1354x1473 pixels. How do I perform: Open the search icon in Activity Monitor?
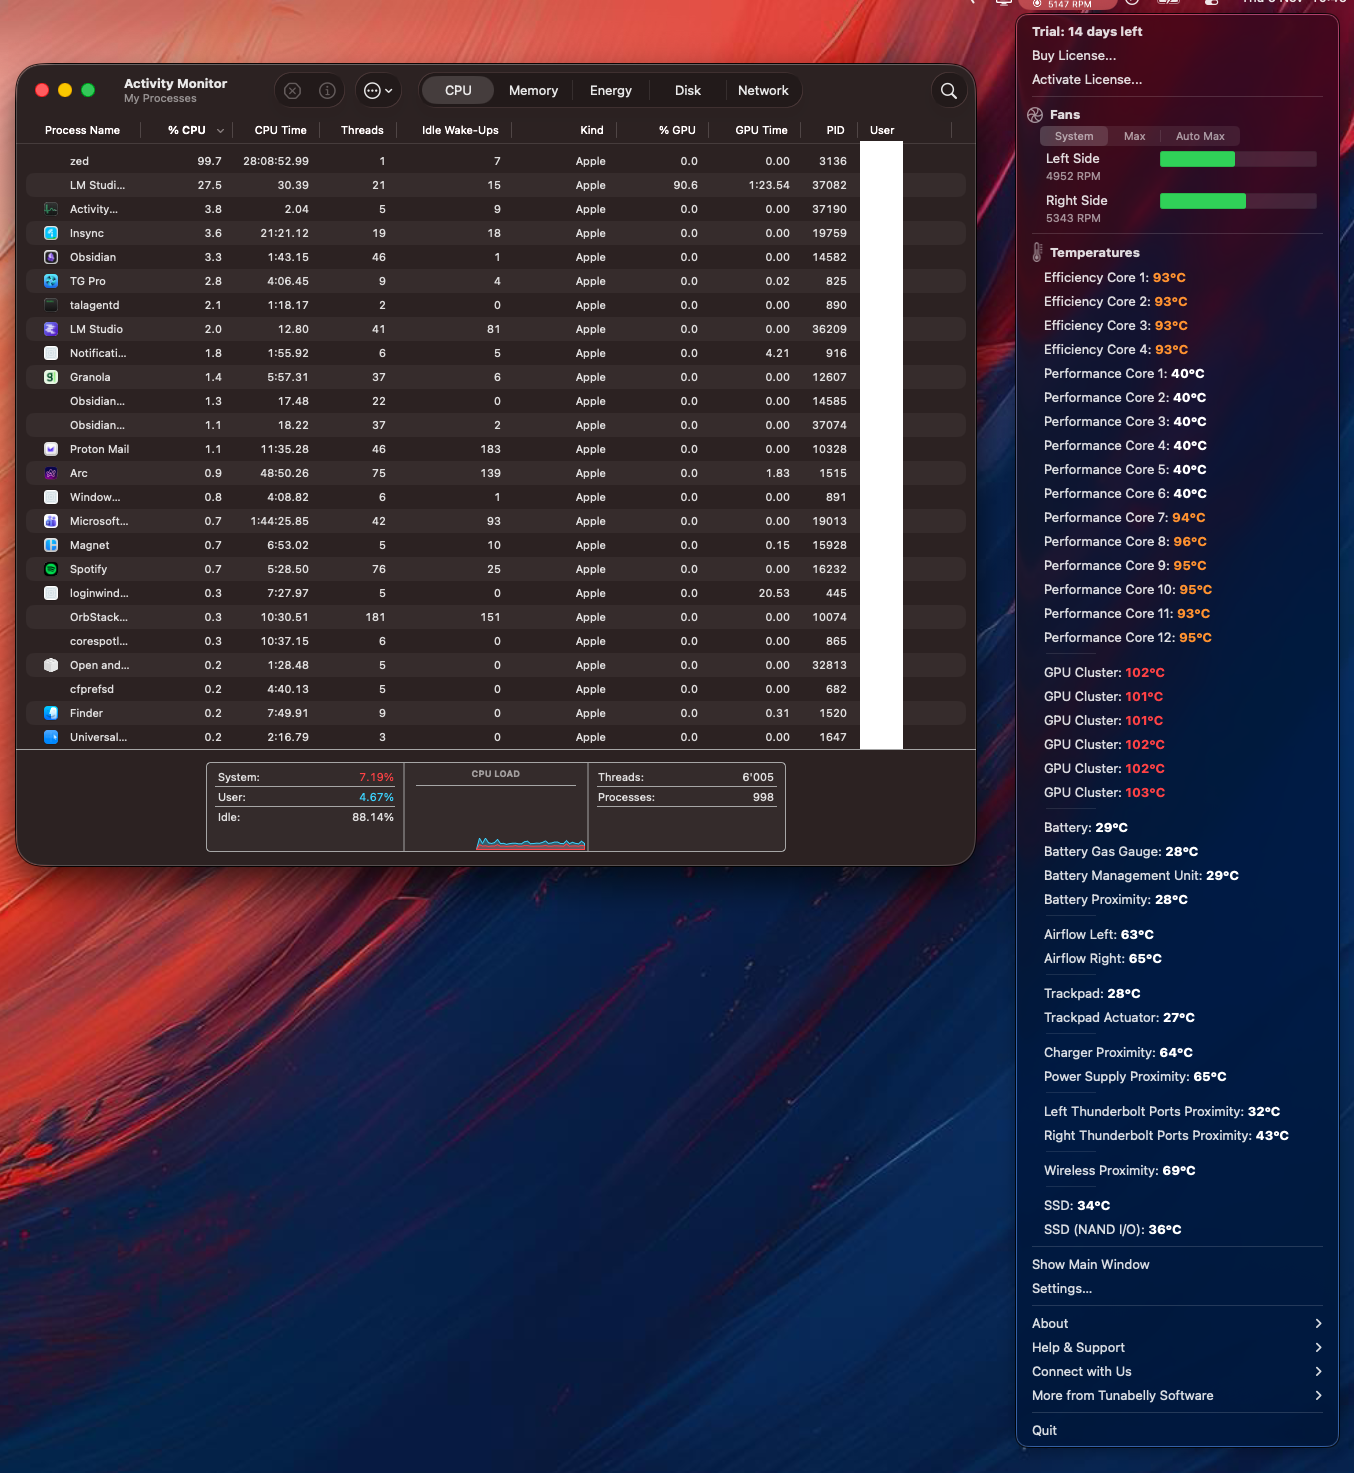[949, 91]
